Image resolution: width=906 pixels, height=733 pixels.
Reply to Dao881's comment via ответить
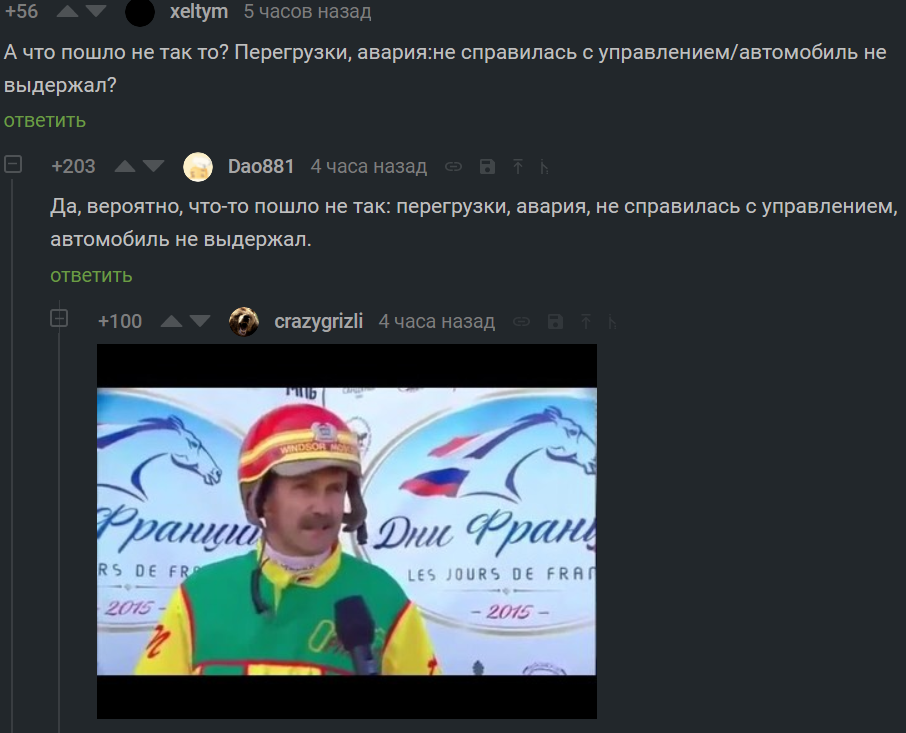click(91, 276)
